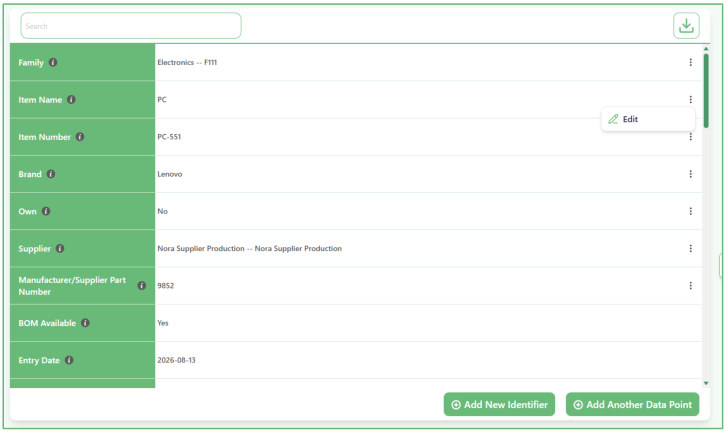The width and height of the screenshot is (726, 432).
Task: Click the scrollbar up arrow
Action: 706,49
